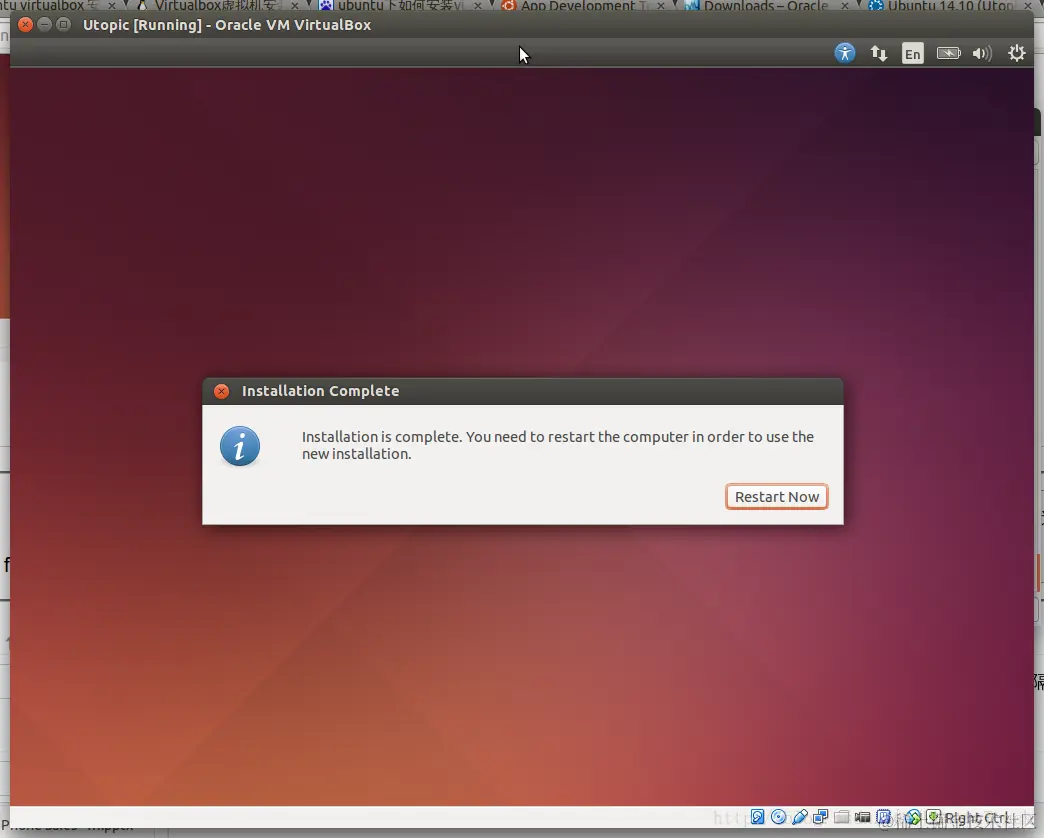Switch to the 'Virtualbox虚拟机安' browser tab
The height and width of the screenshot is (838, 1044).
(214, 6)
